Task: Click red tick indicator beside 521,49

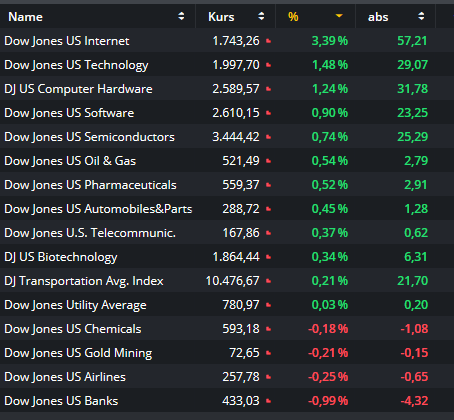Action: click(268, 161)
